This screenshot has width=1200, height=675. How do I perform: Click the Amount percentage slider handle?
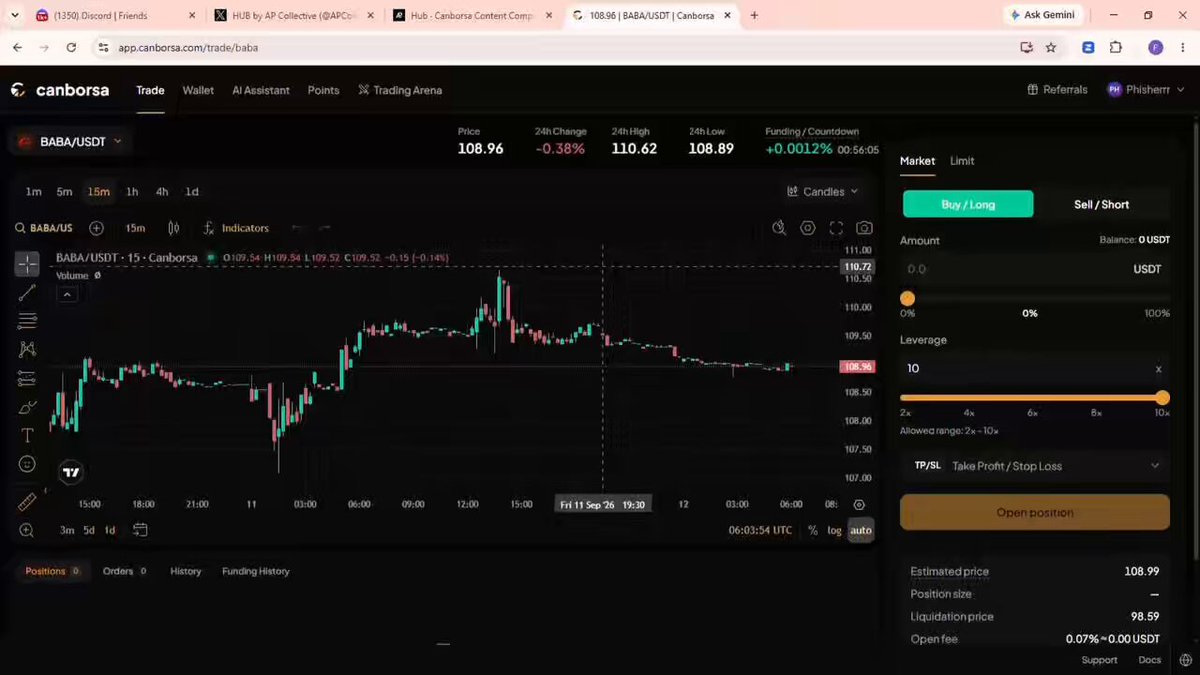[x=907, y=298]
